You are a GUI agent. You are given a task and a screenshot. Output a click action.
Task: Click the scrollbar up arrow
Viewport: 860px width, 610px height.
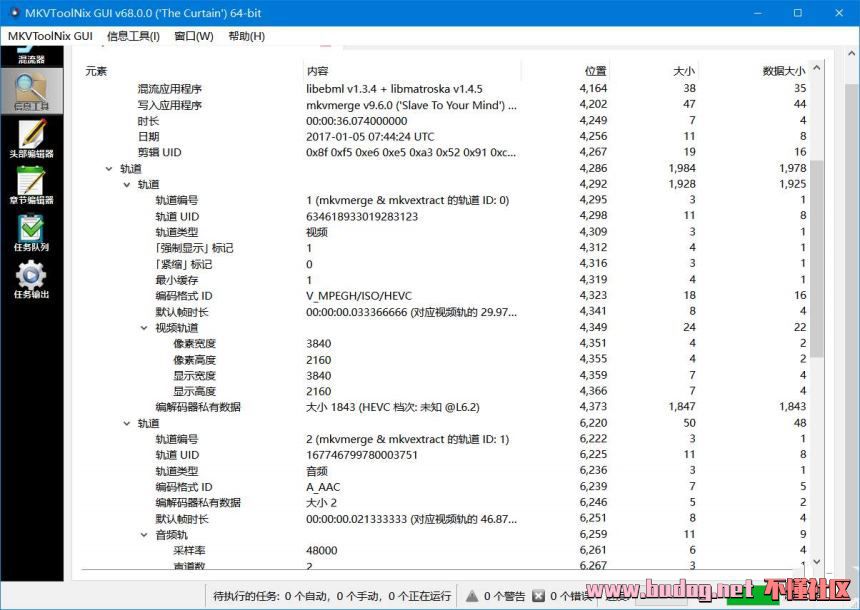(816, 67)
